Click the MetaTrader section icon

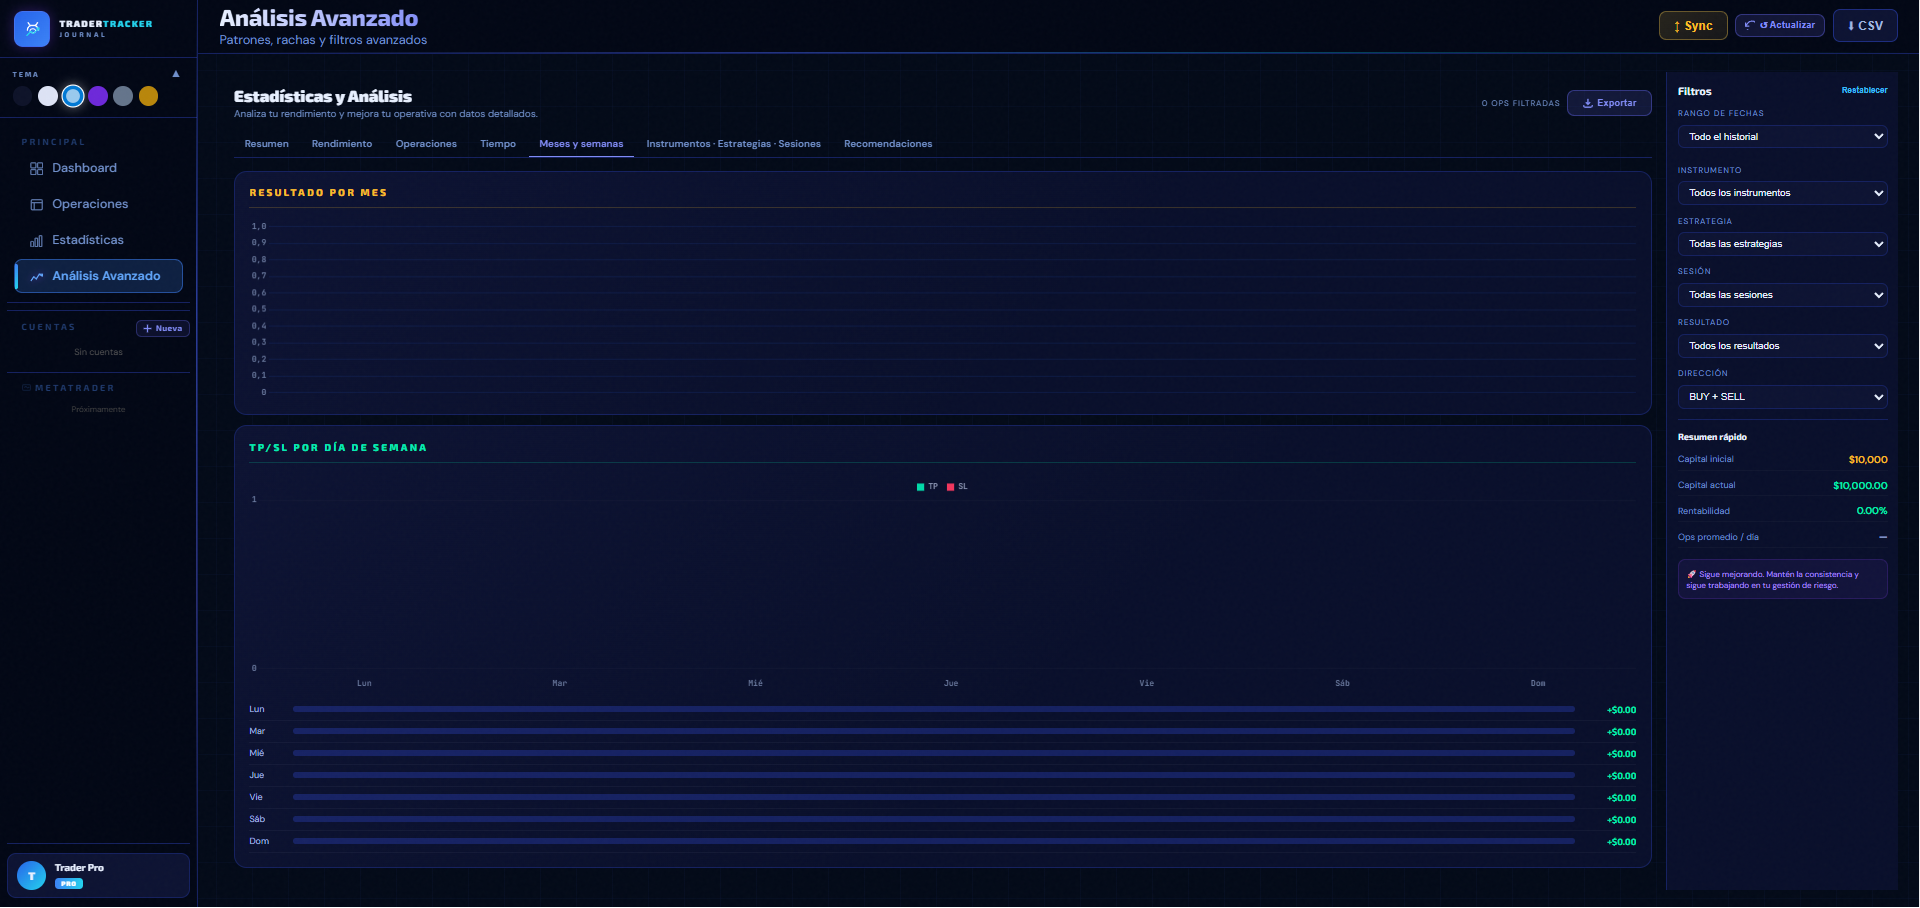26,388
